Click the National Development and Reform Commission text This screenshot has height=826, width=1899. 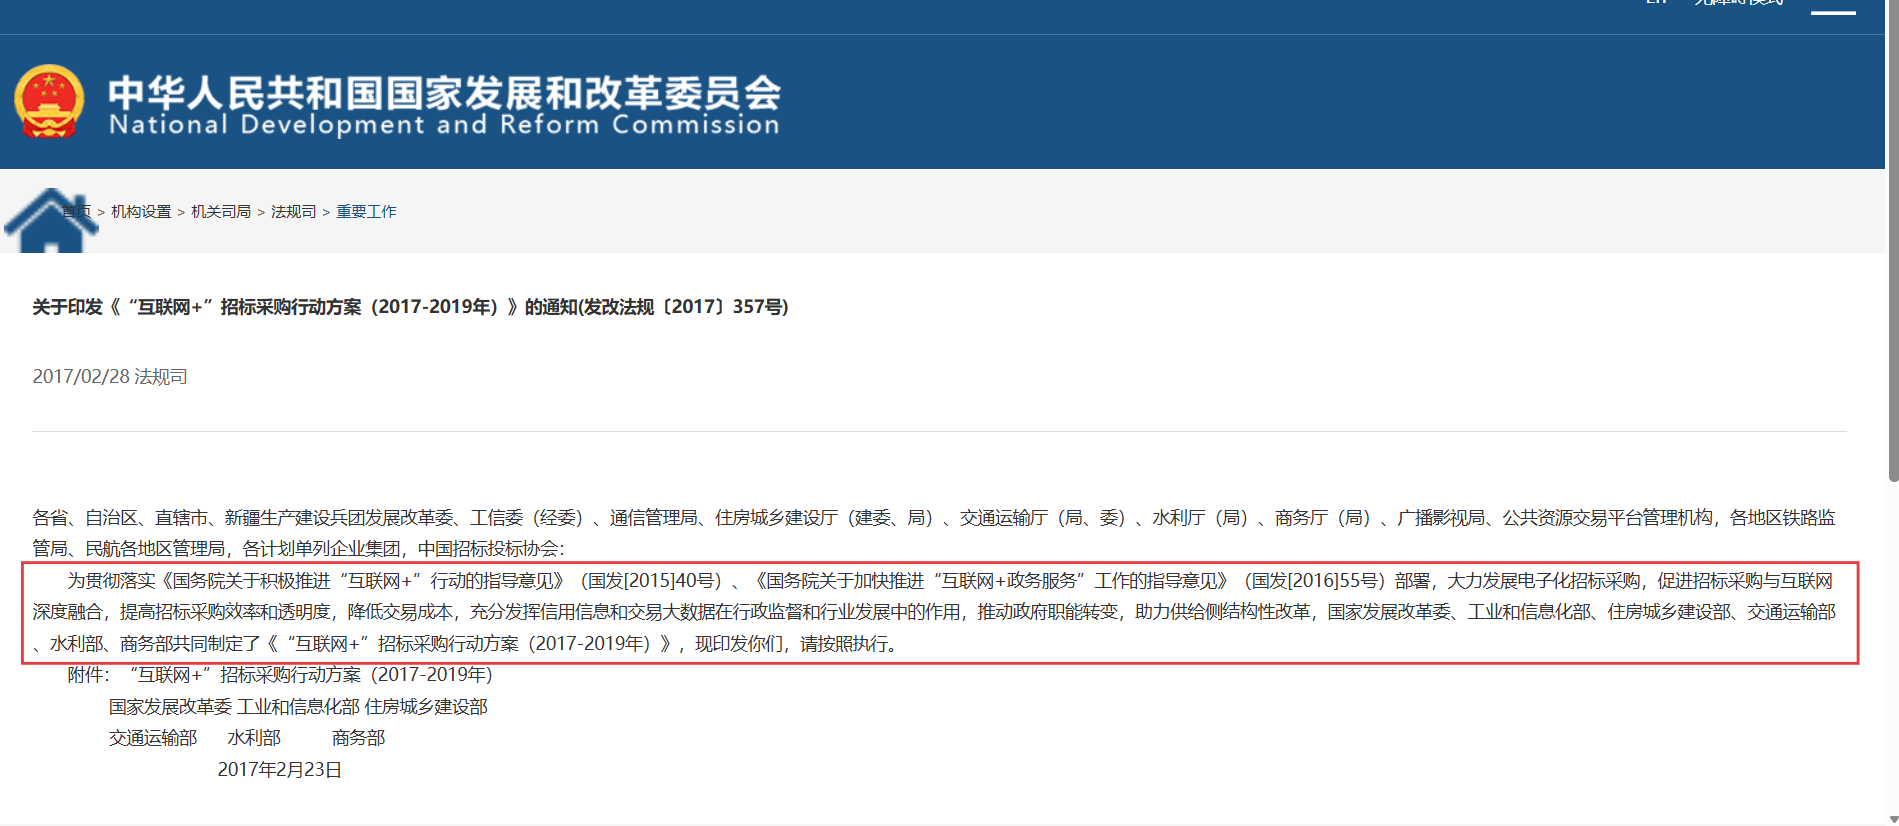coord(444,125)
